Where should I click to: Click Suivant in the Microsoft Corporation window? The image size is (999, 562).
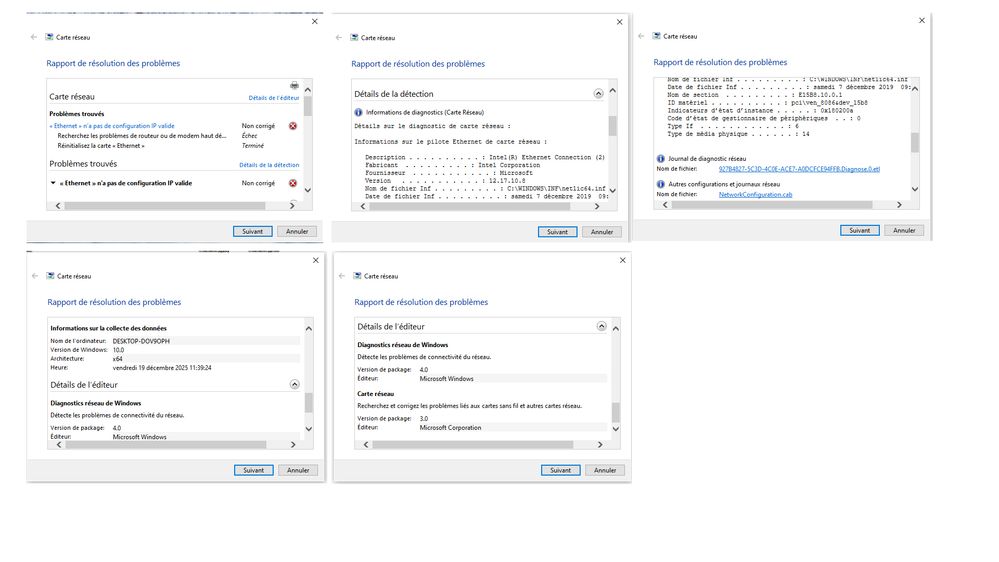click(561, 470)
